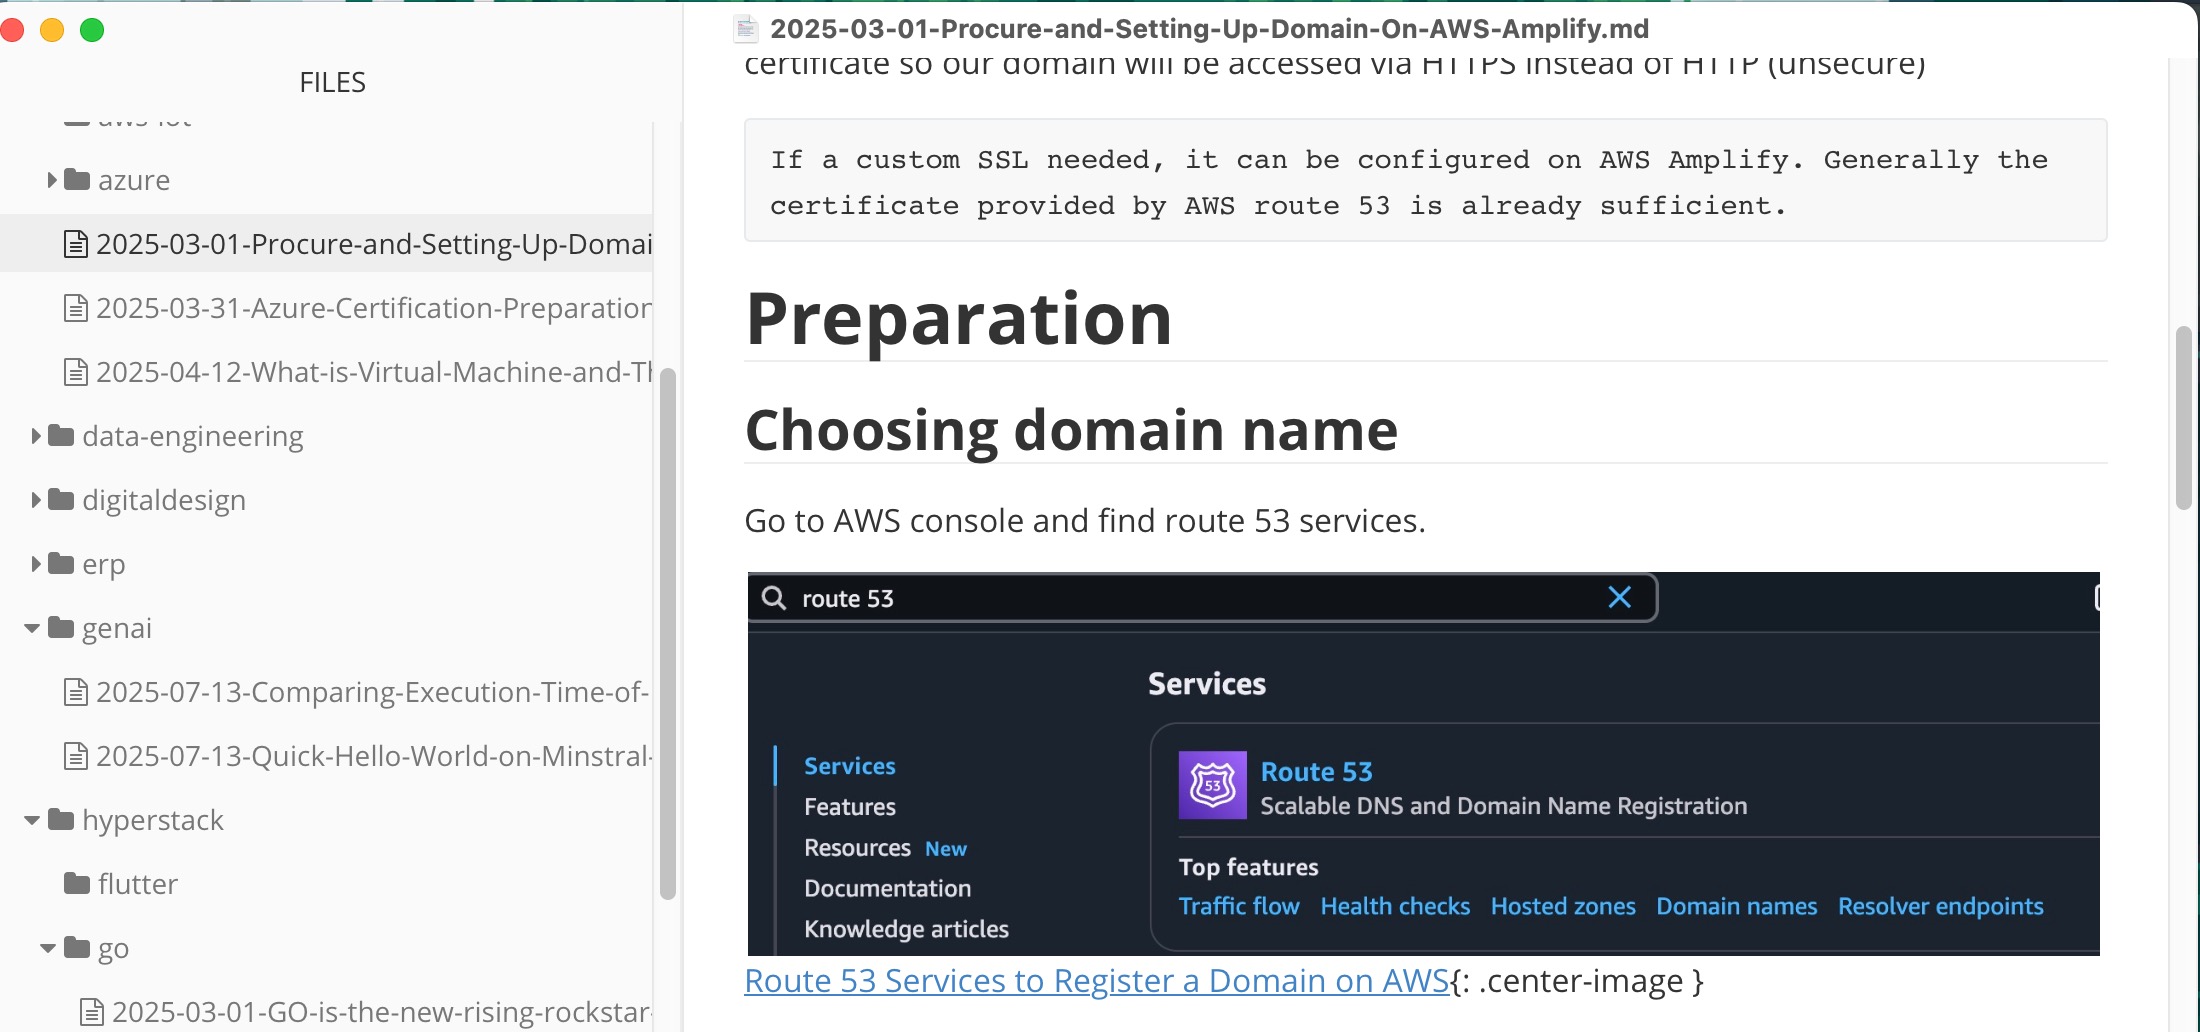This screenshot has height=1032, width=2200.
Task: Click the digitaldesign folder icon
Action: point(61,500)
